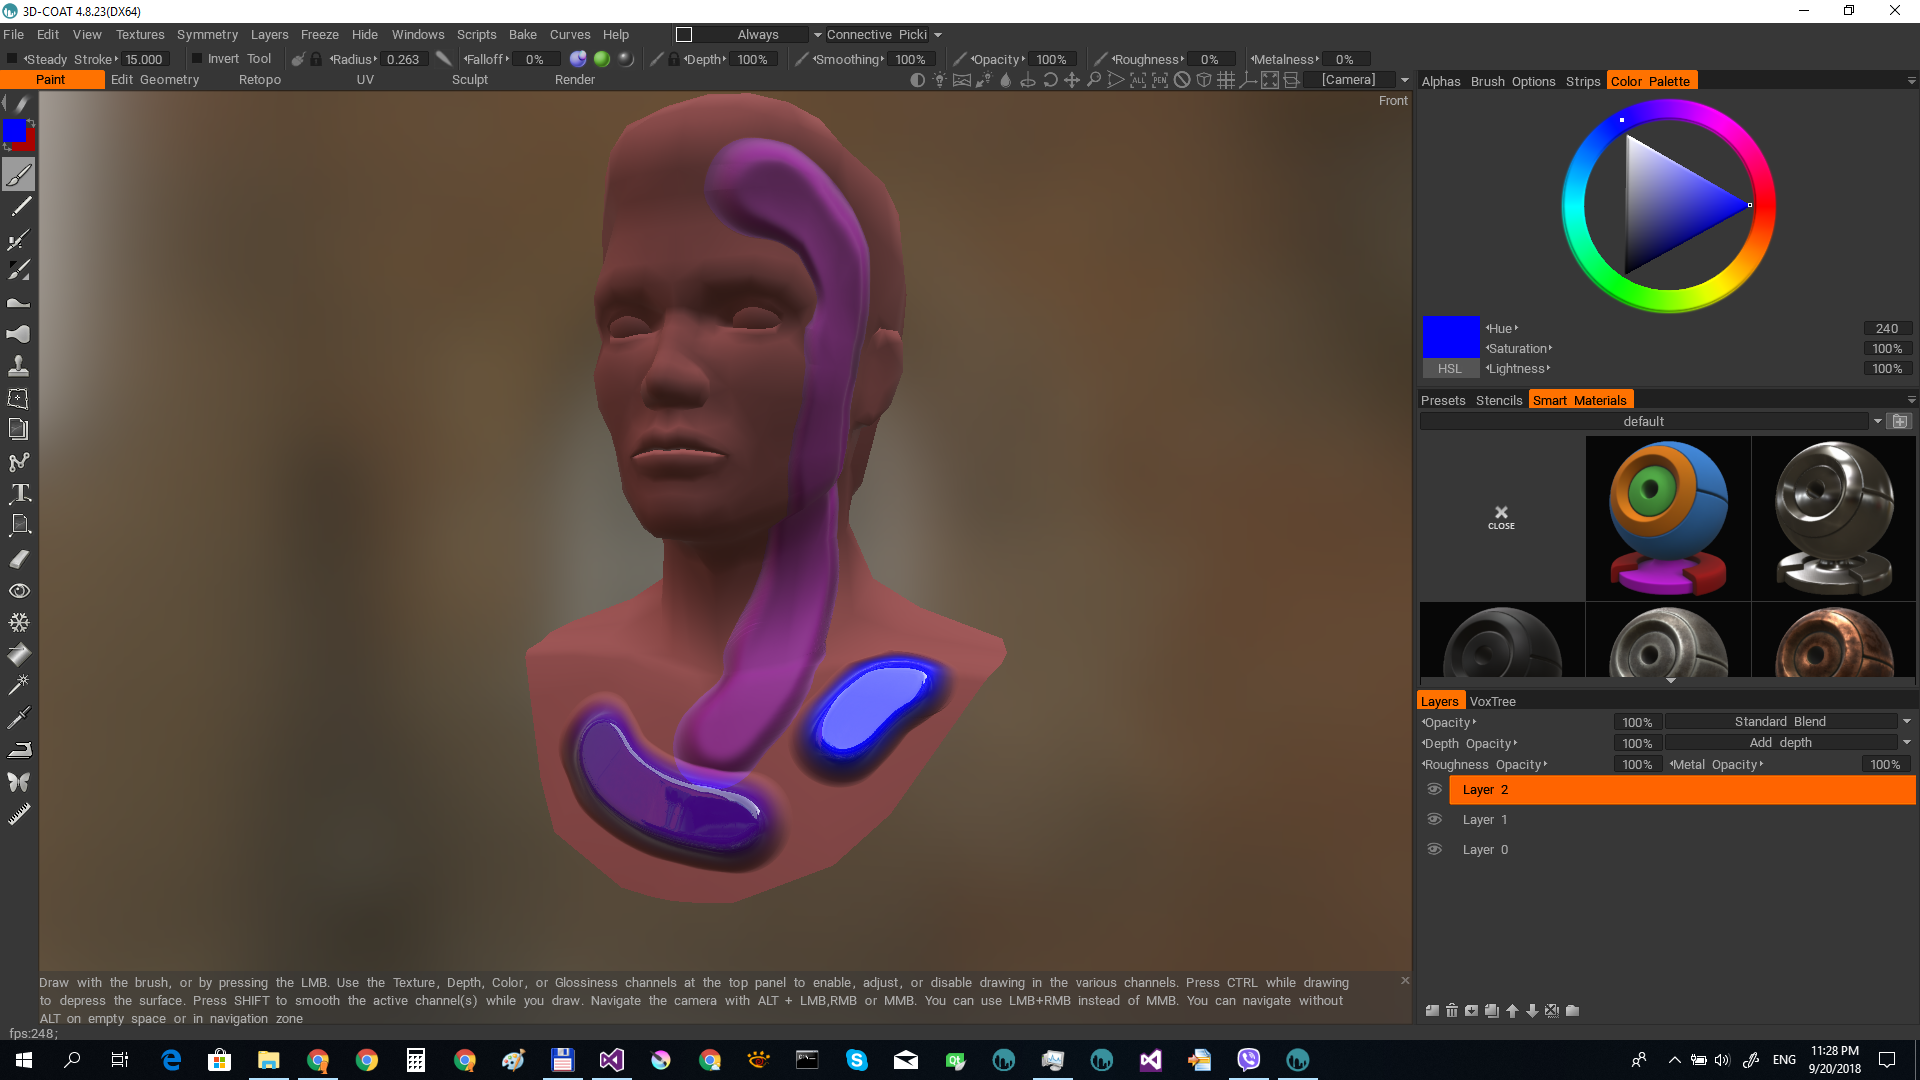Click the move camera cross-arrows icon
Screen dimensions: 1920x1080
click(x=1072, y=80)
